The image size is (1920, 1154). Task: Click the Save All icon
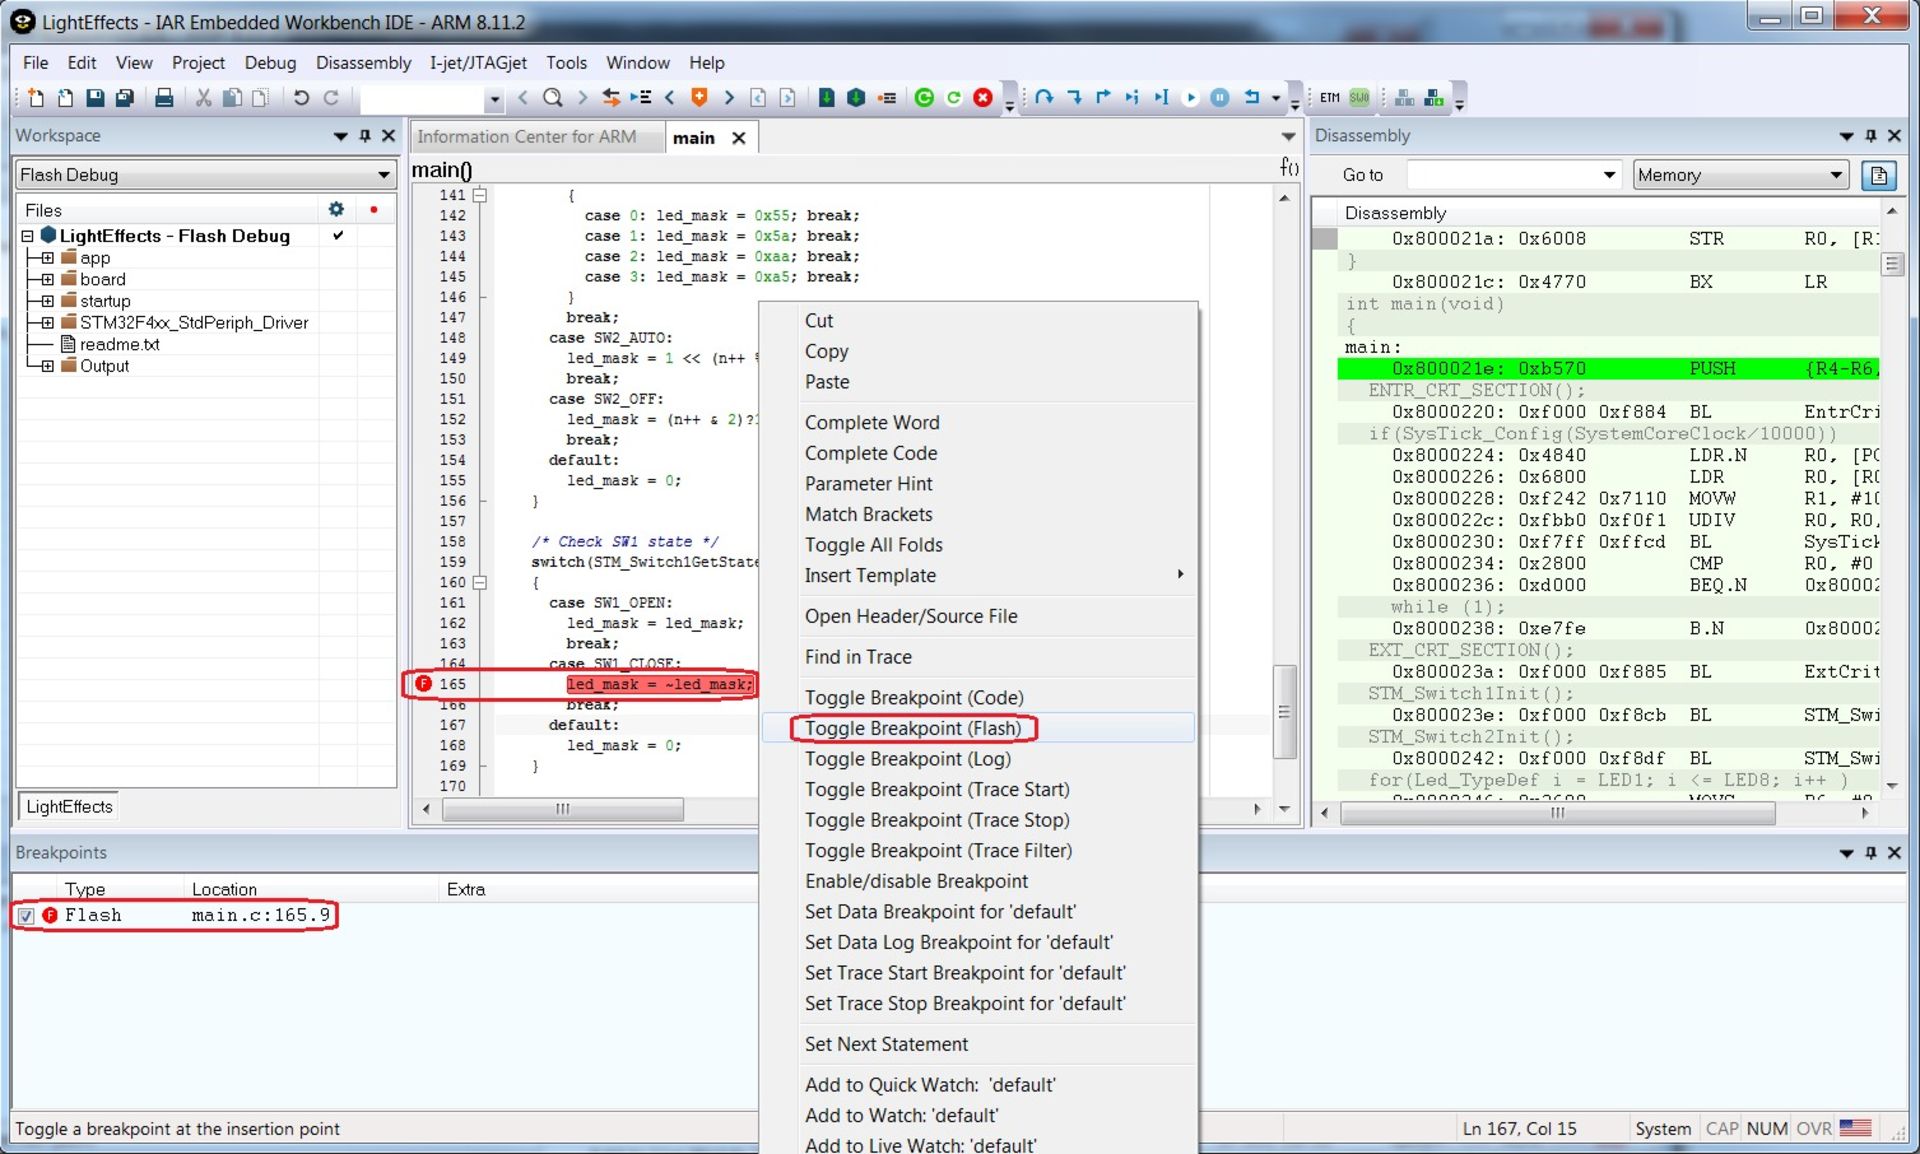pos(125,97)
